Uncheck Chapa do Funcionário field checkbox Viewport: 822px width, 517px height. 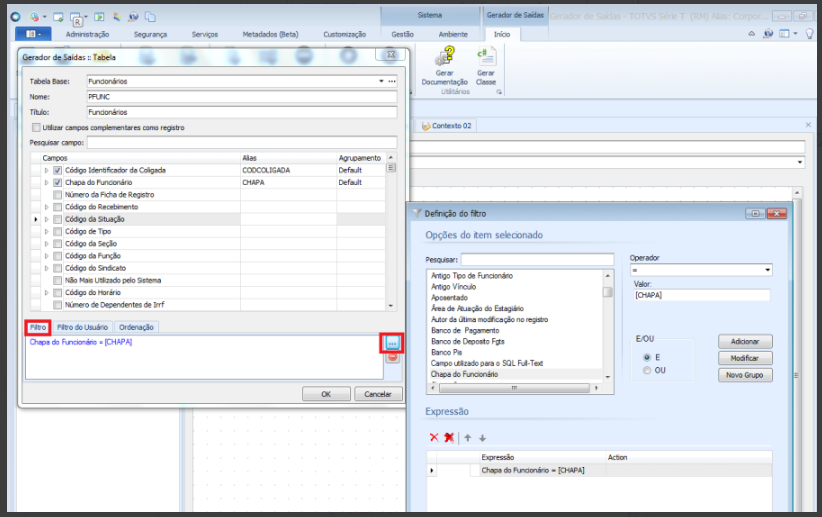58,182
